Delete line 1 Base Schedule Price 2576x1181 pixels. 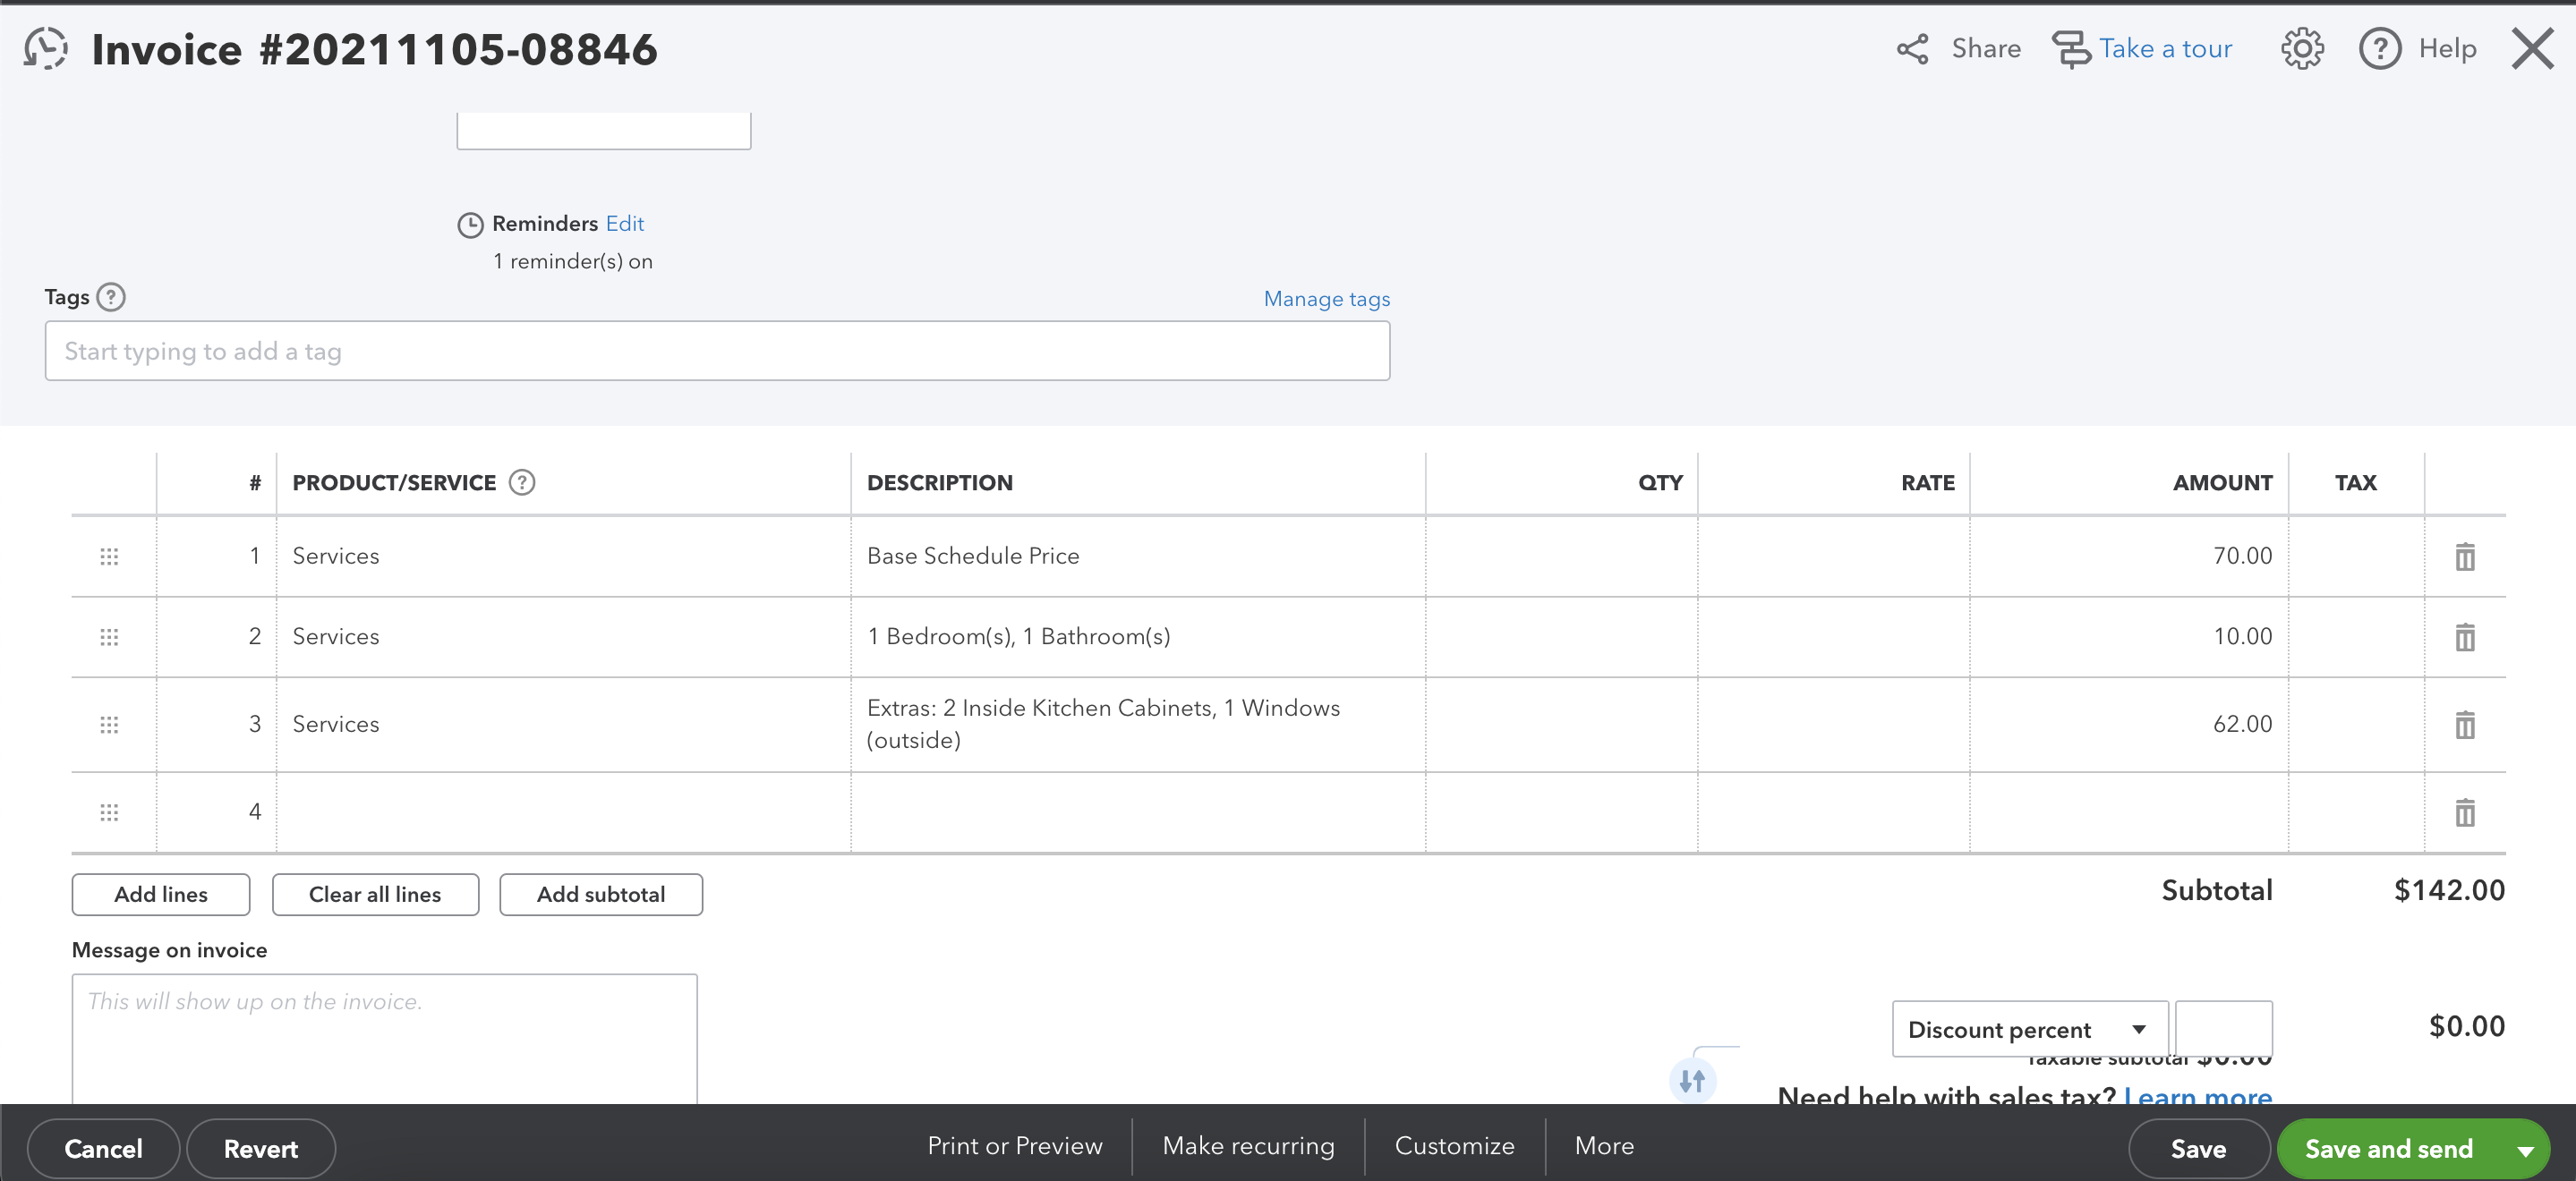click(x=2464, y=556)
